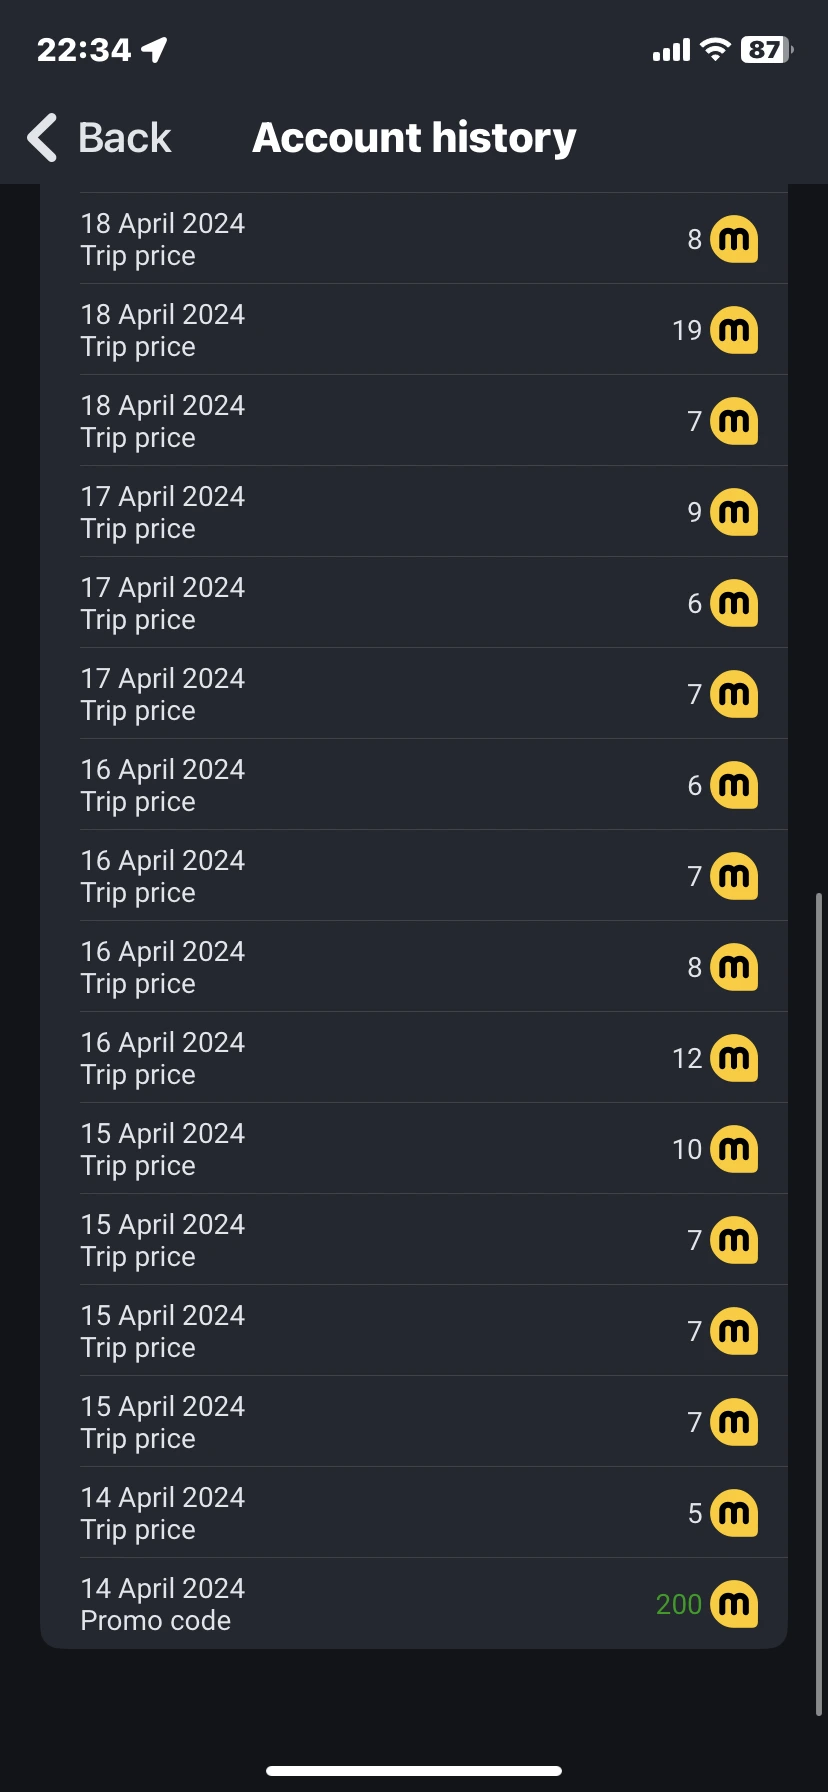Tap the cellular signal bars icon
The height and width of the screenshot is (1792, 828).
(x=671, y=50)
